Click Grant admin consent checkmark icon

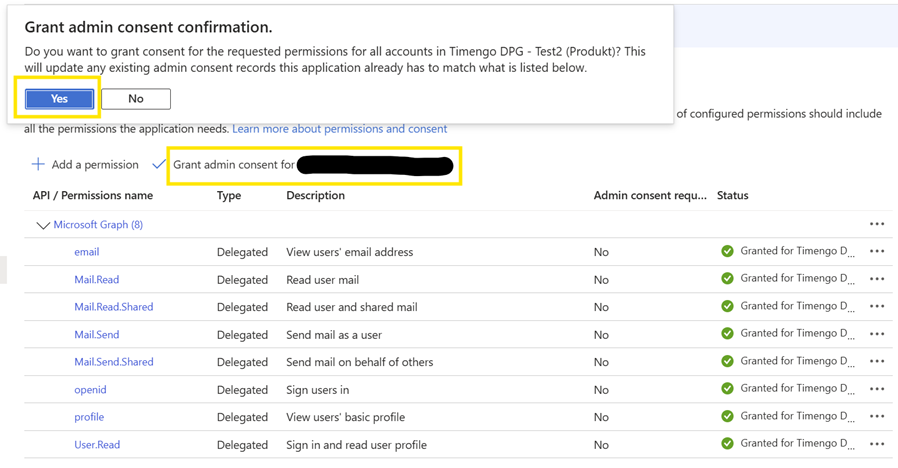click(x=159, y=164)
